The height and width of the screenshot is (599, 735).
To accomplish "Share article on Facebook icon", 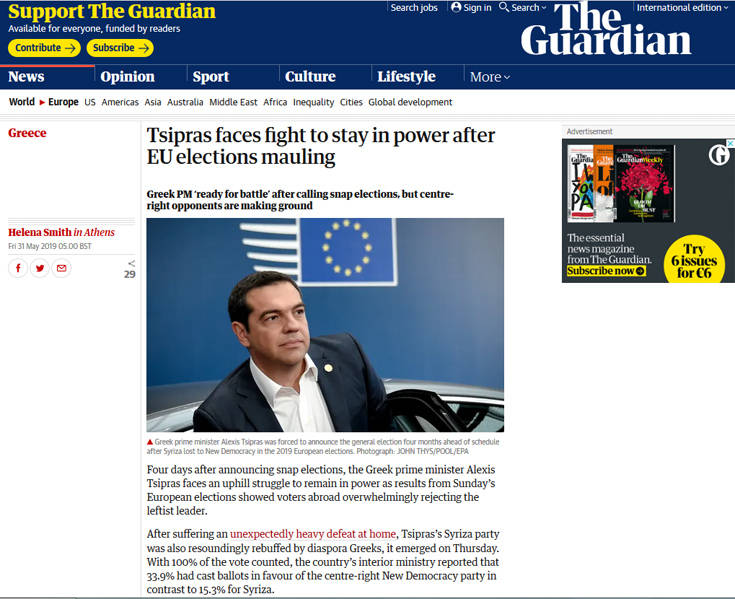I will click(x=18, y=268).
